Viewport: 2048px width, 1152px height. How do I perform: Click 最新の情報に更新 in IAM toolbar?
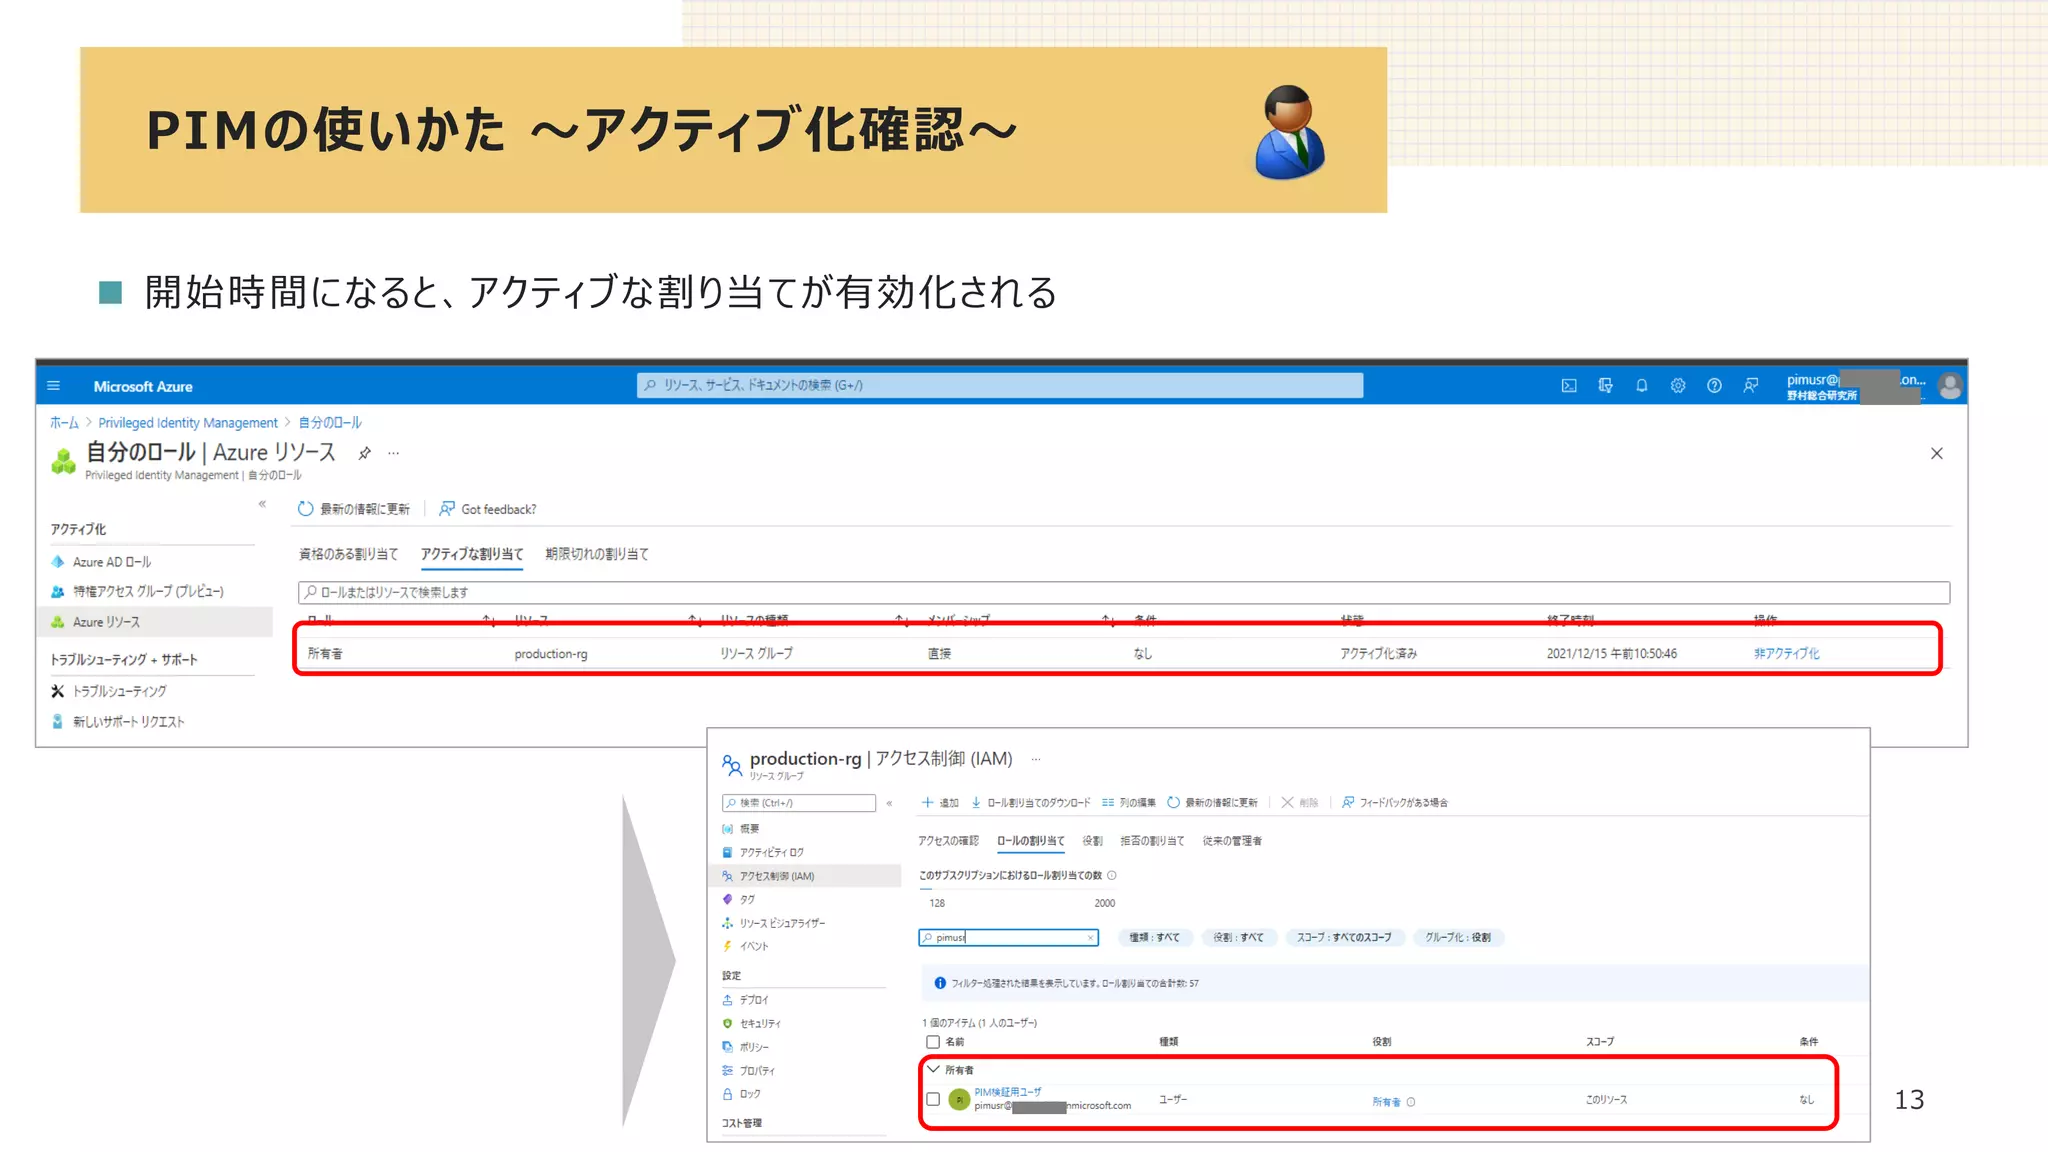(x=1213, y=803)
